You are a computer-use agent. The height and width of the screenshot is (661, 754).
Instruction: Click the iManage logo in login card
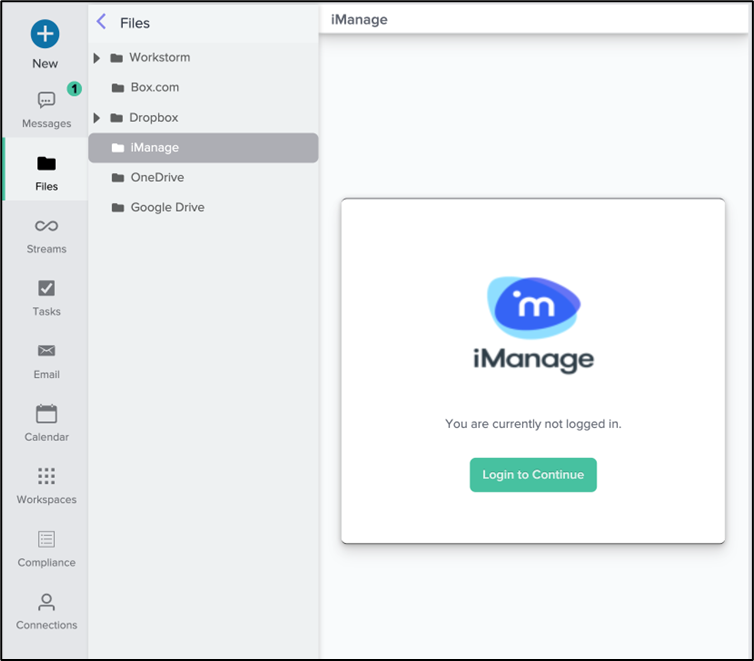pyautogui.click(x=534, y=308)
